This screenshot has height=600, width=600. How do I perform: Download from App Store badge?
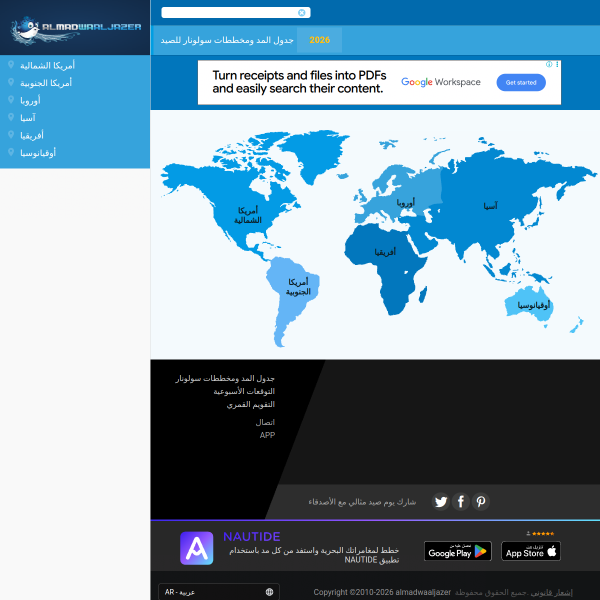pyautogui.click(x=530, y=551)
